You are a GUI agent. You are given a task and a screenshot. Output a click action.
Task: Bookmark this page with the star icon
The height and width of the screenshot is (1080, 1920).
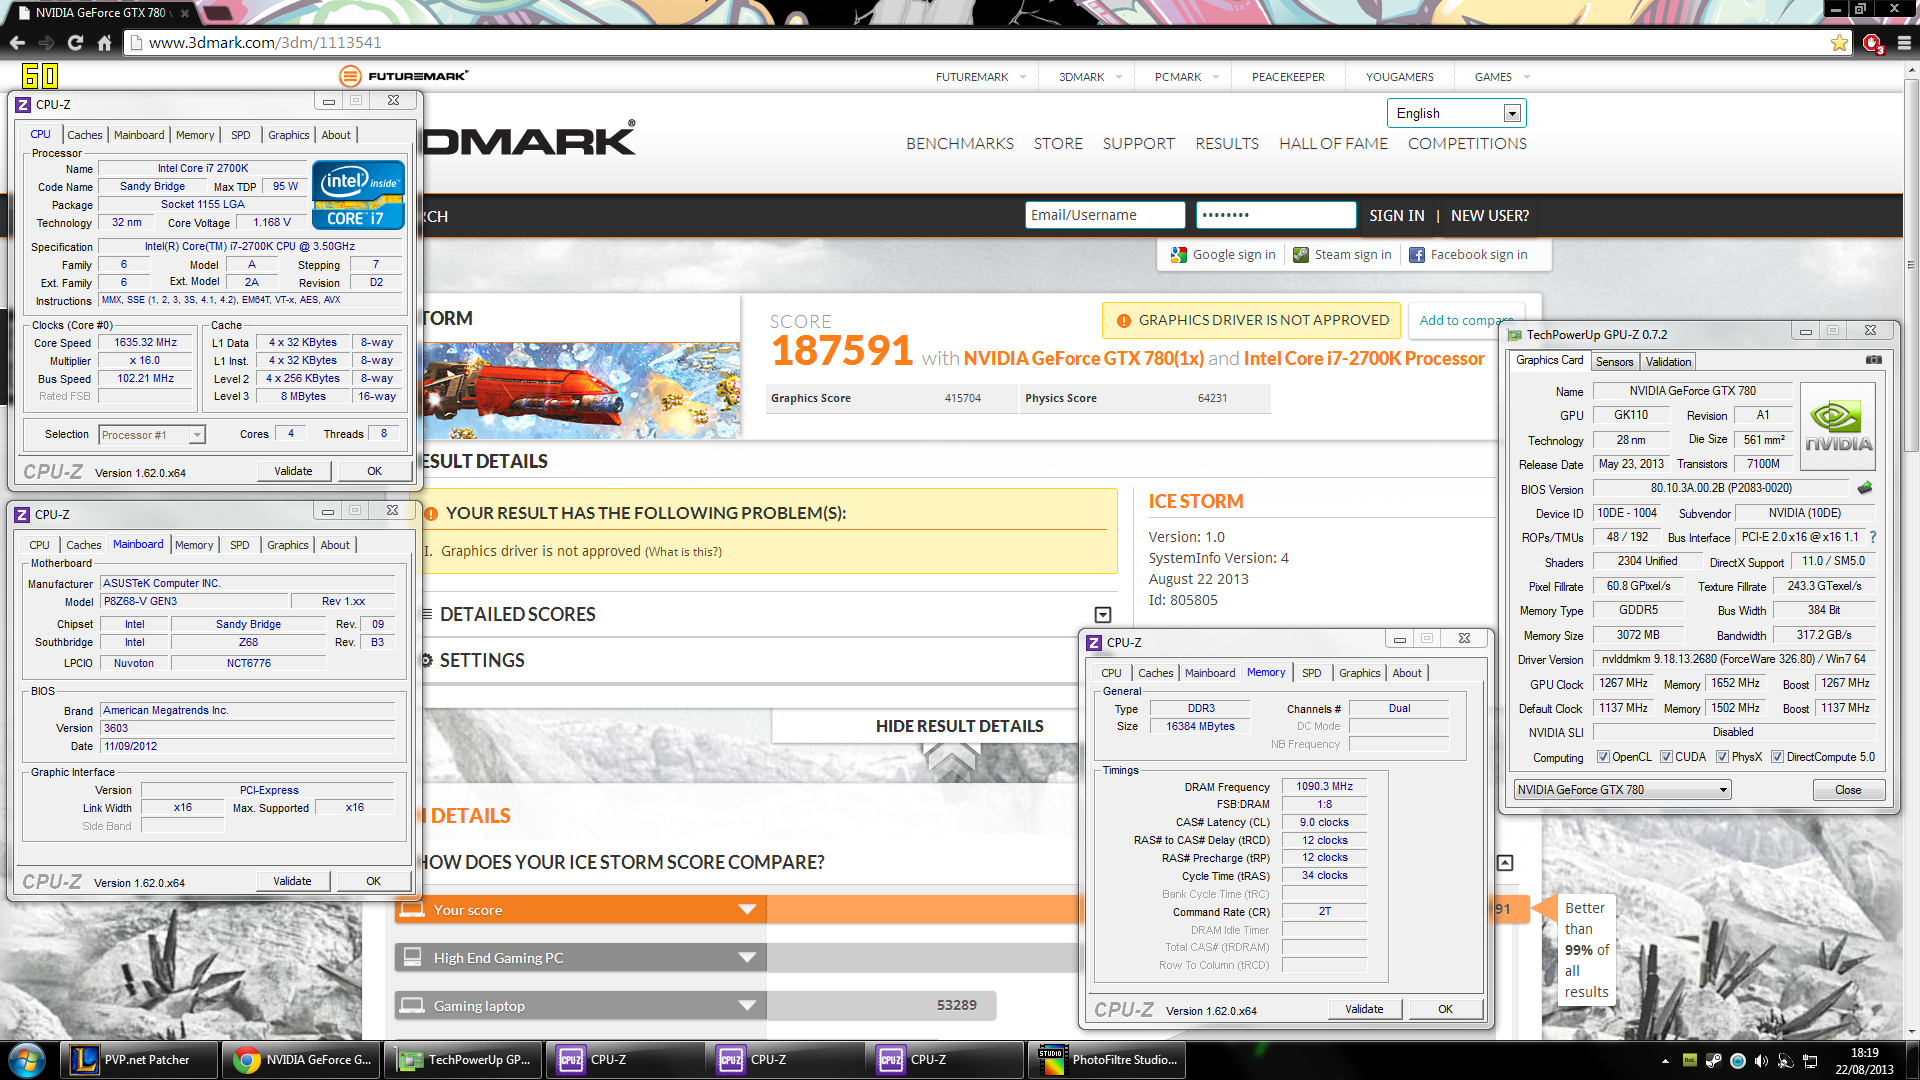1839,43
